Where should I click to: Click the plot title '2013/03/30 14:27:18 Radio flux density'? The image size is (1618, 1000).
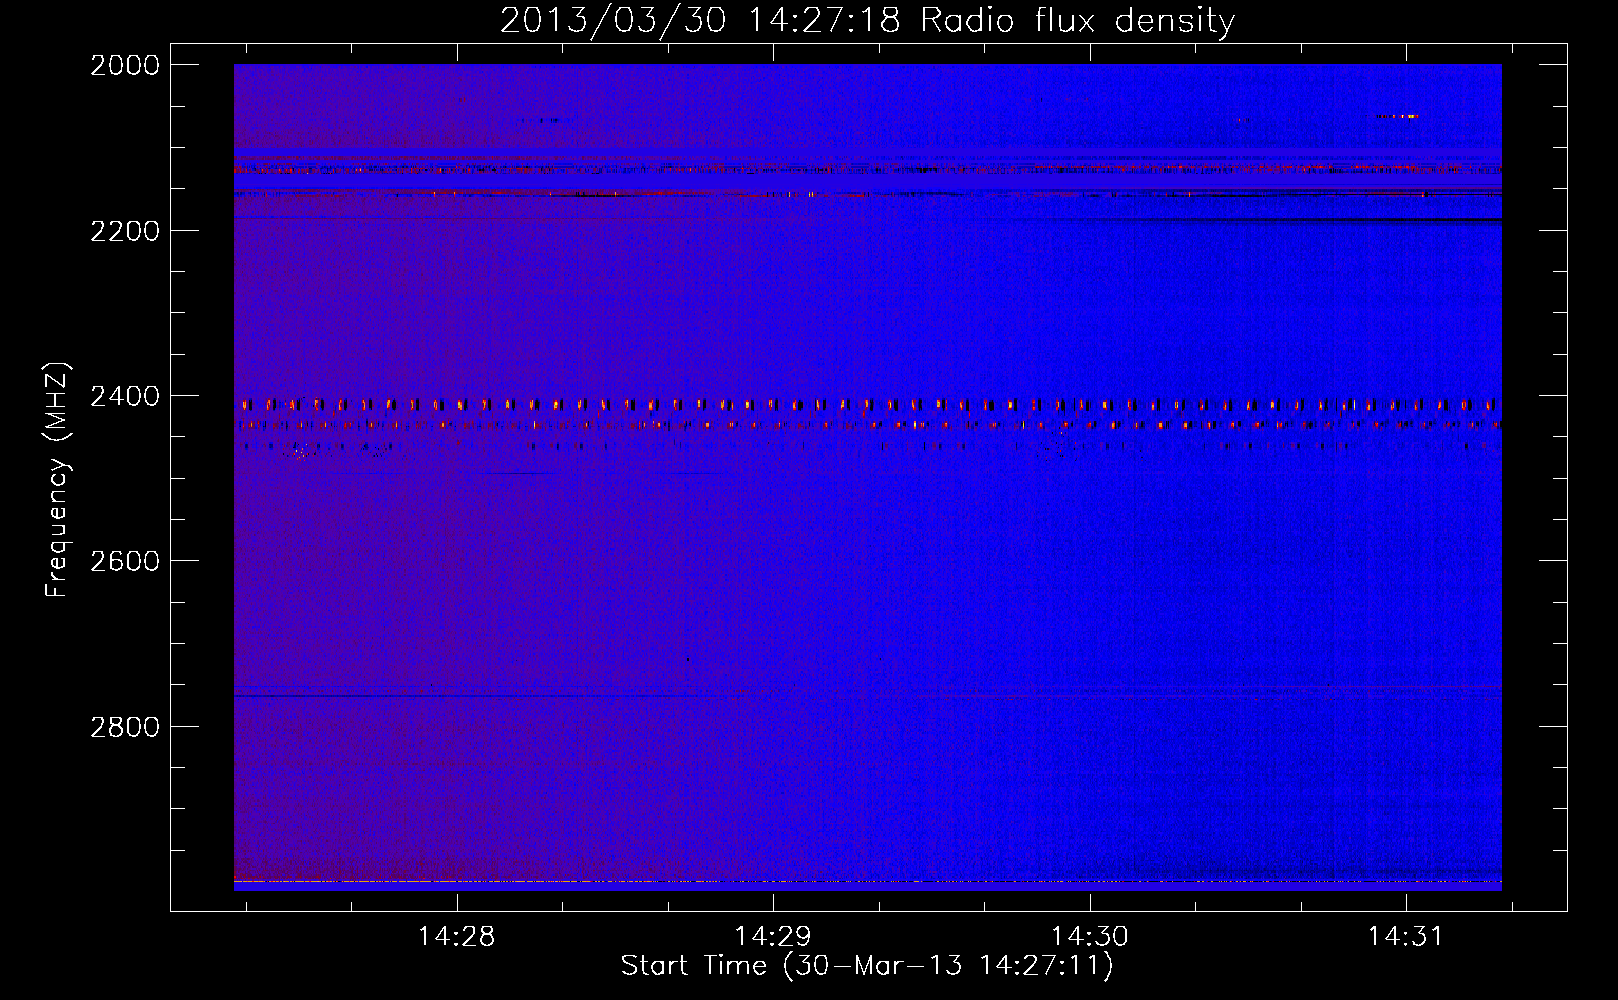867,21
